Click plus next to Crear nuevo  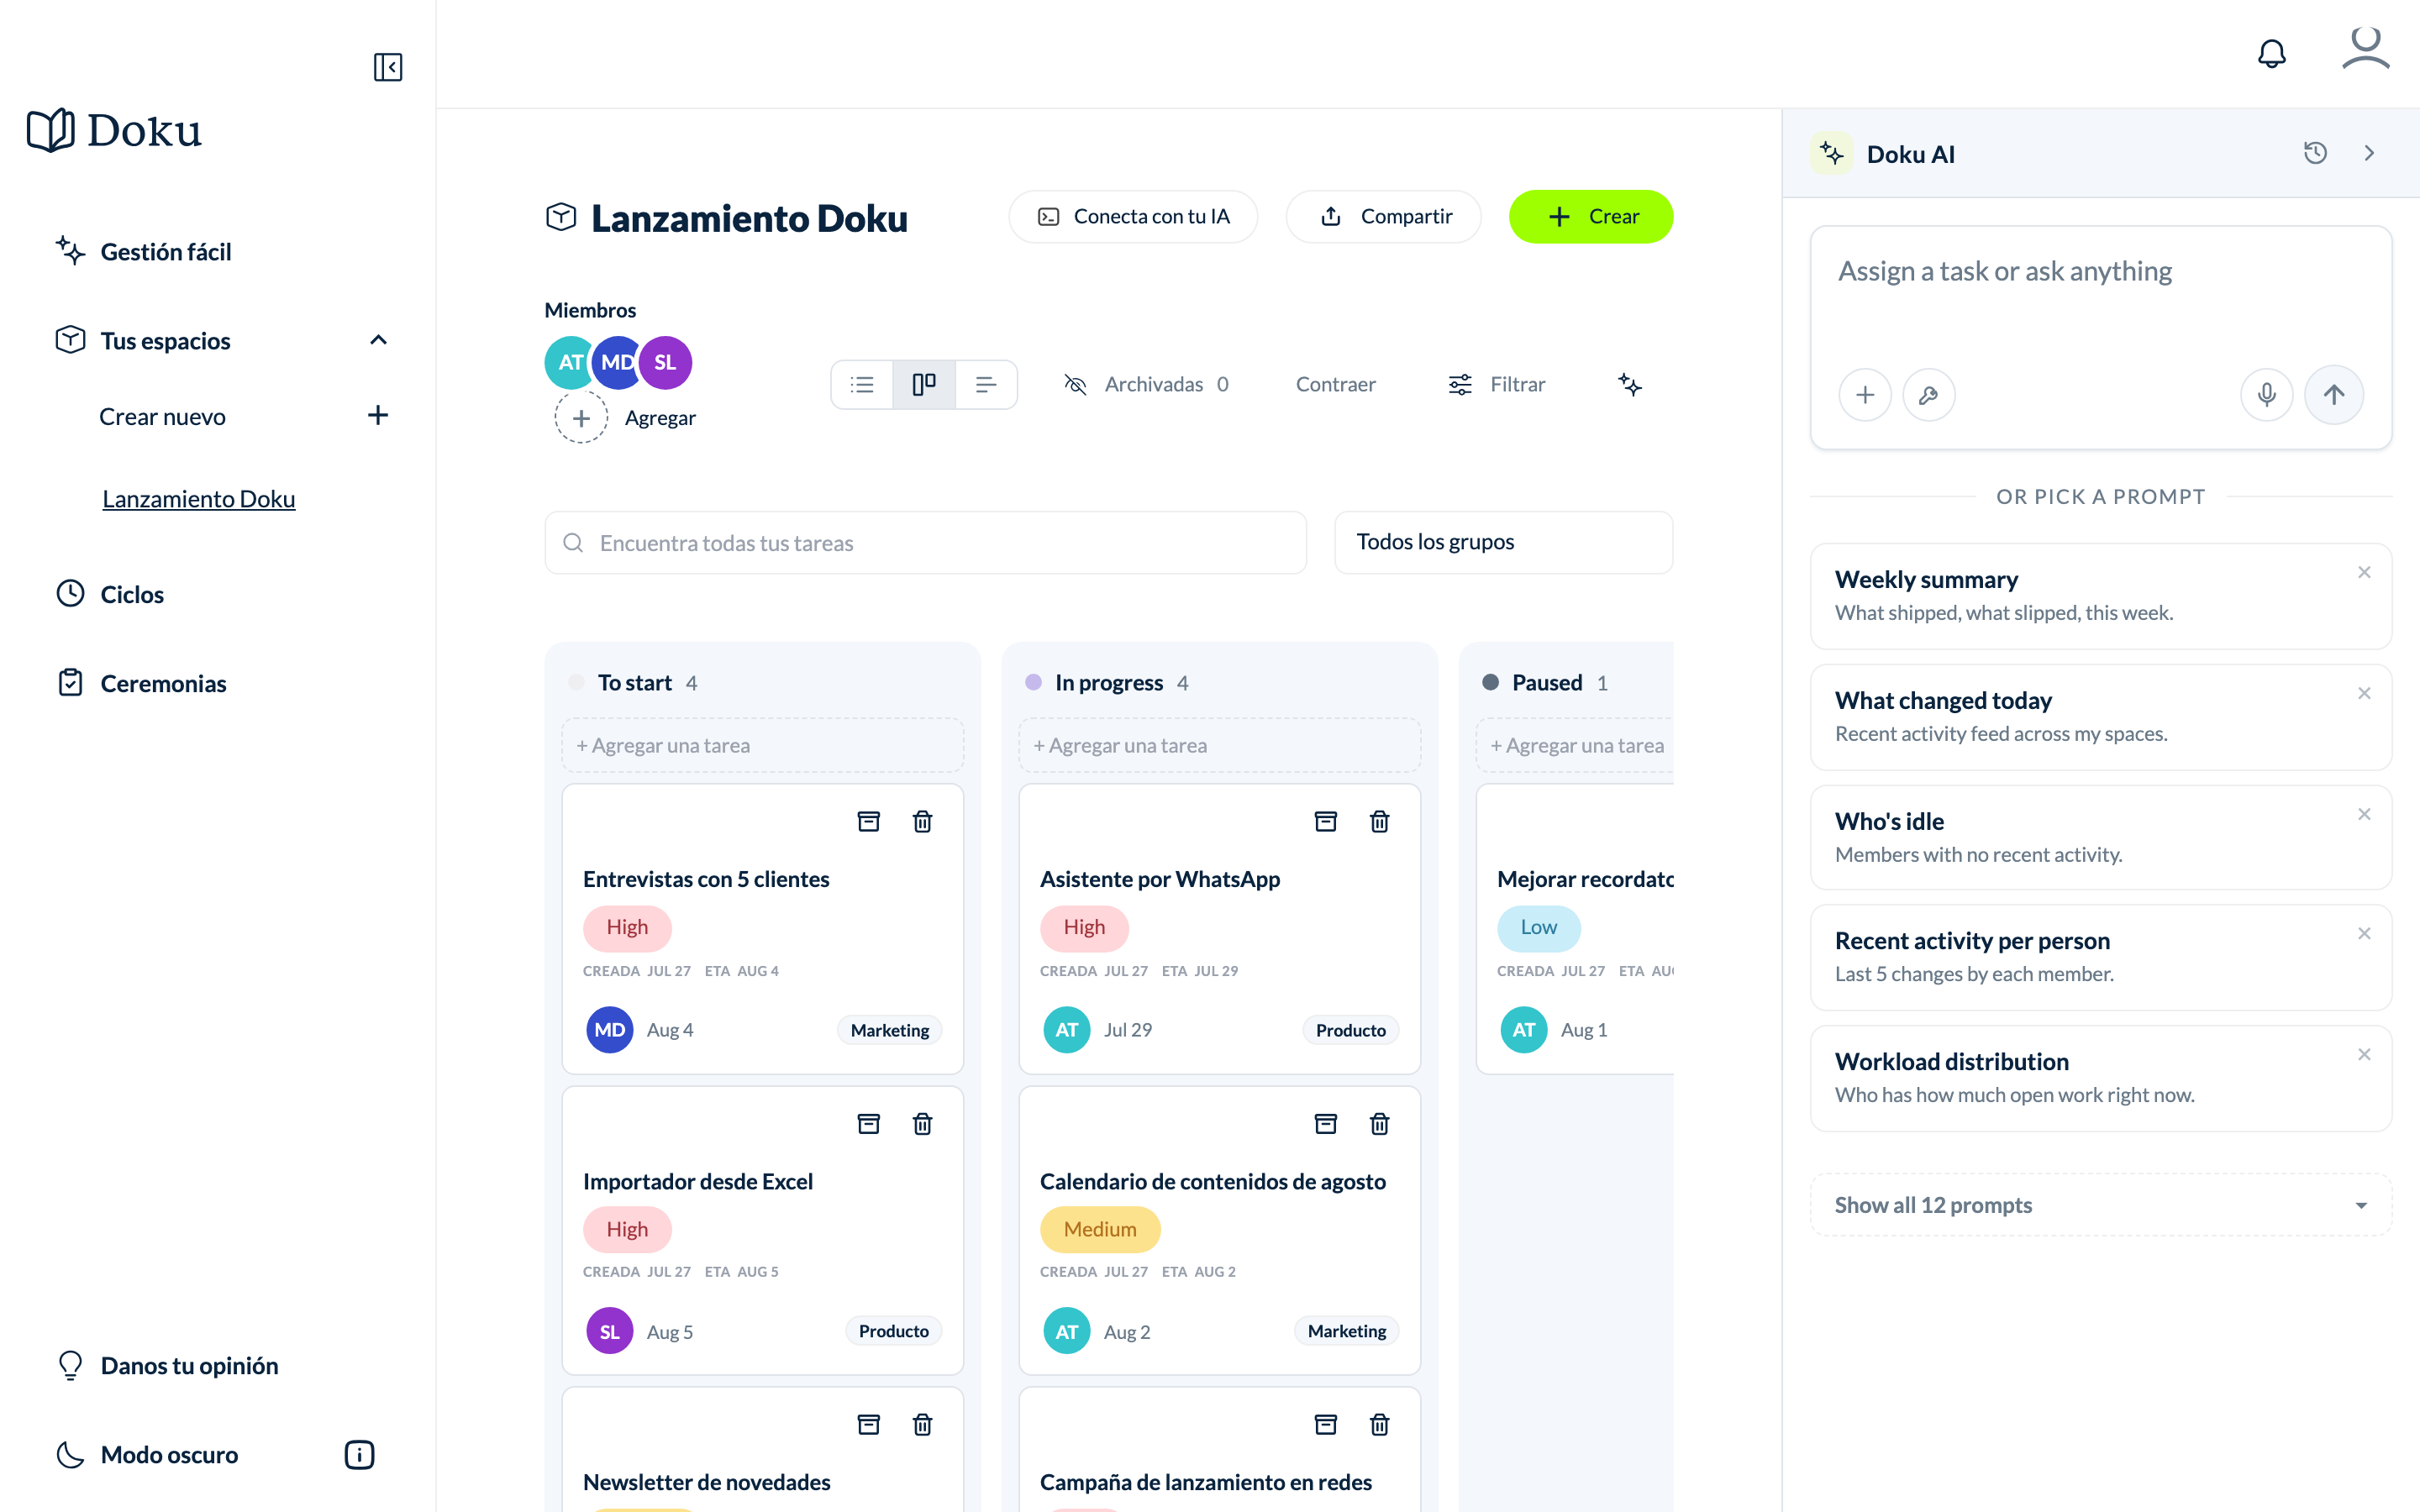coord(377,415)
